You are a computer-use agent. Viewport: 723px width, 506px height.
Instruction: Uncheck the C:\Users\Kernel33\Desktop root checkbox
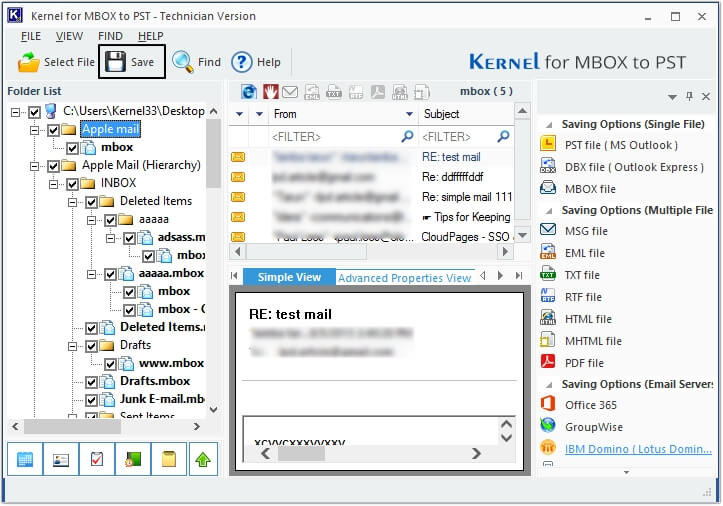pos(35,112)
